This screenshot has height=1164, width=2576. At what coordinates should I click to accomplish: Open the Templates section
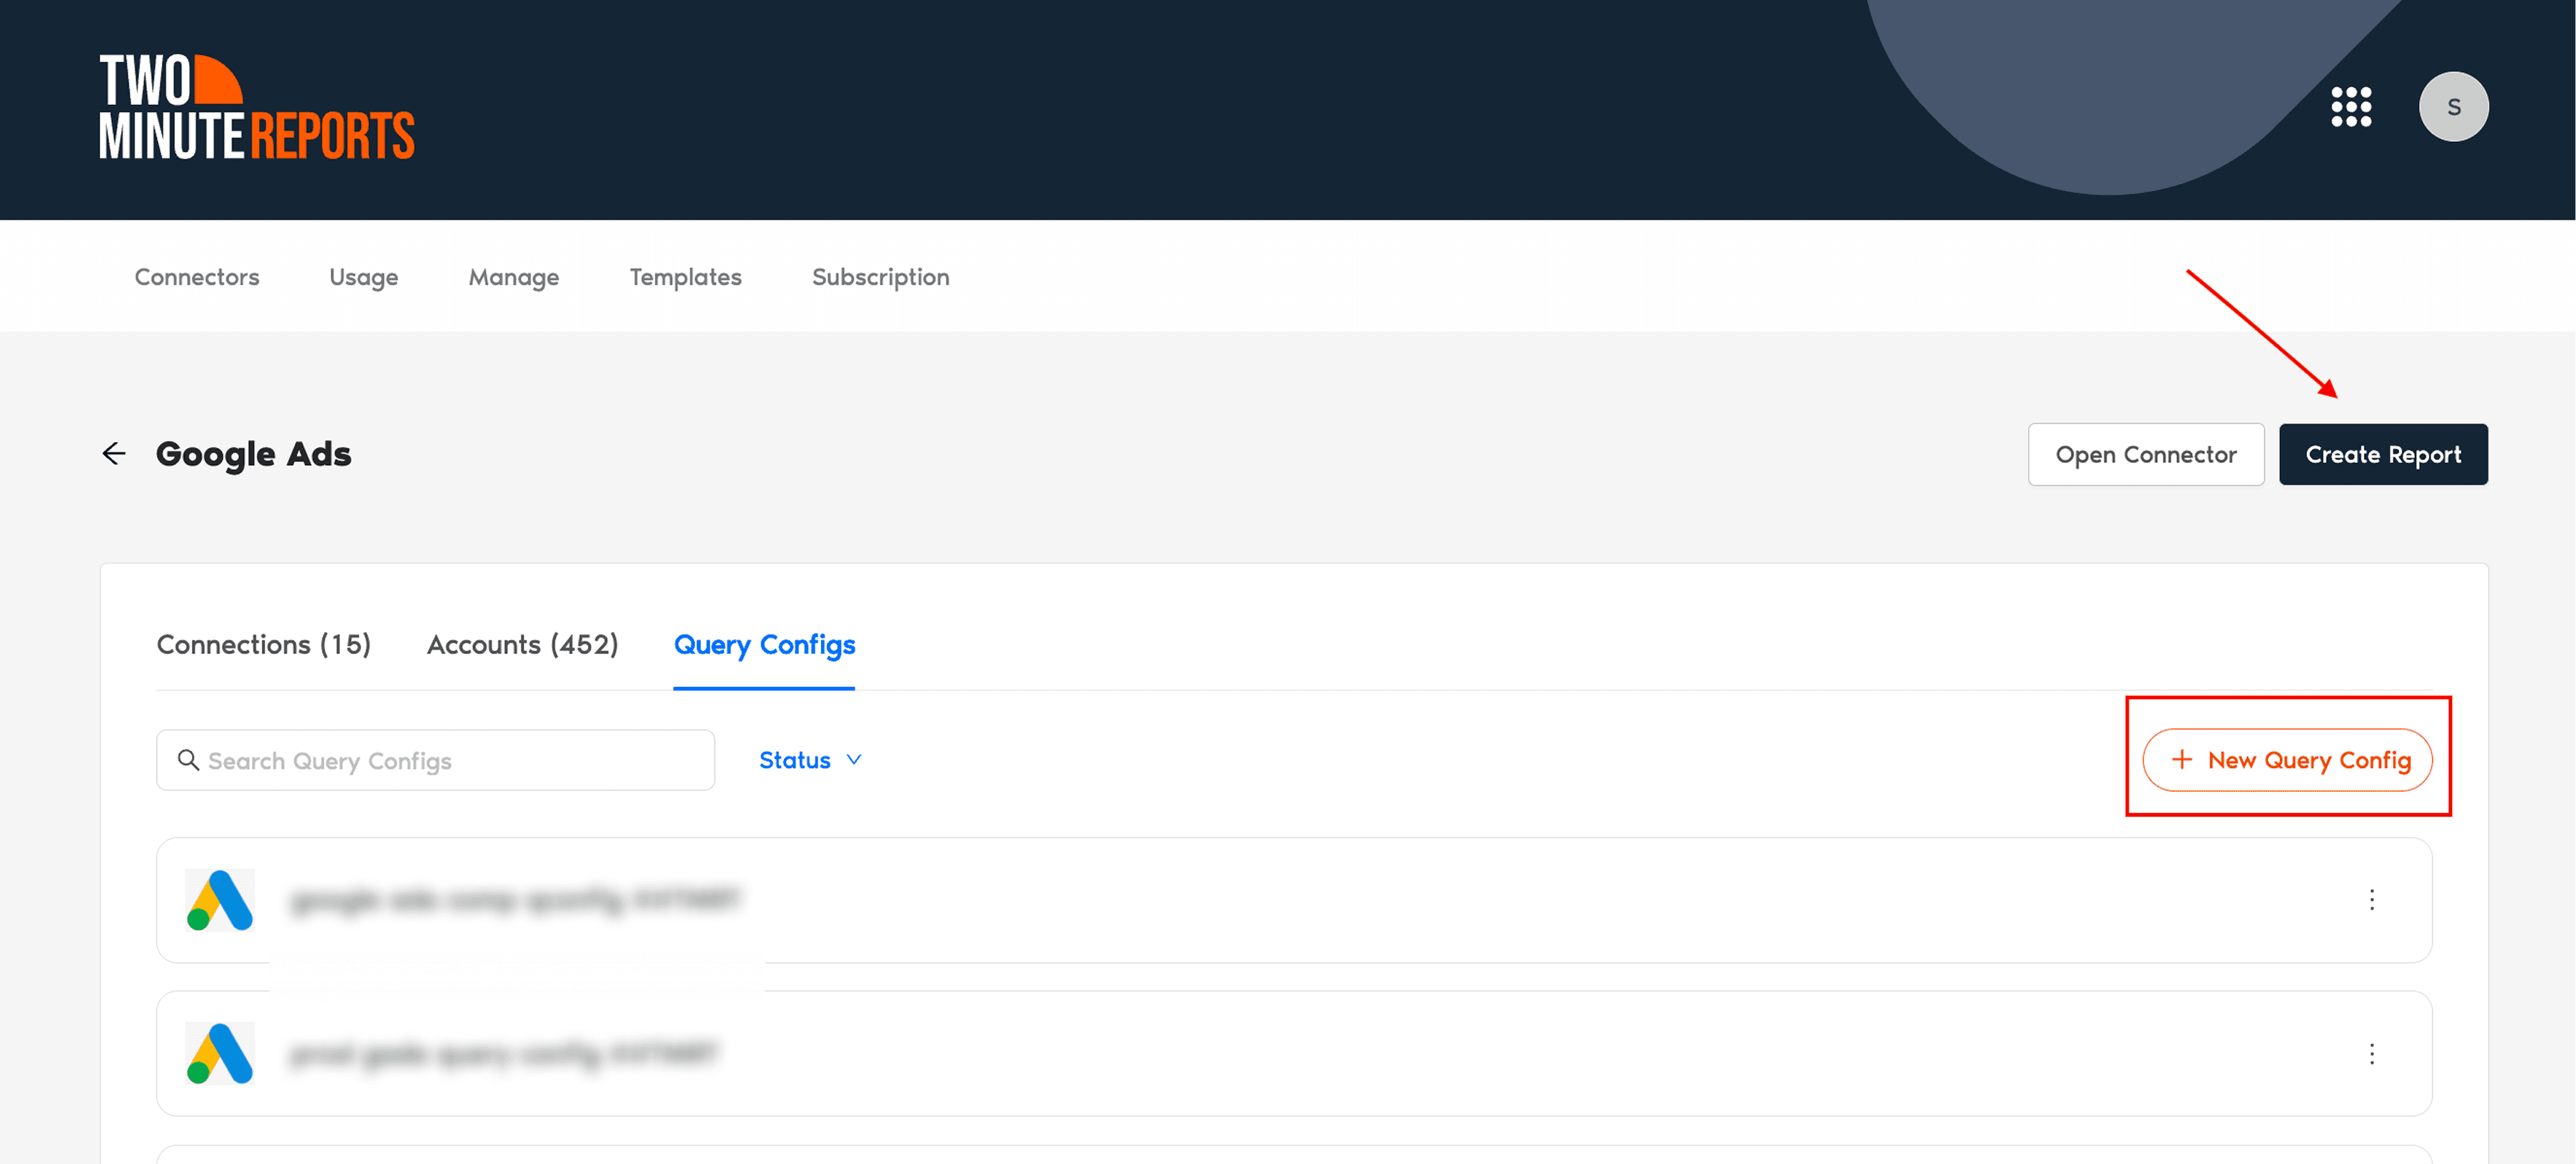point(685,277)
